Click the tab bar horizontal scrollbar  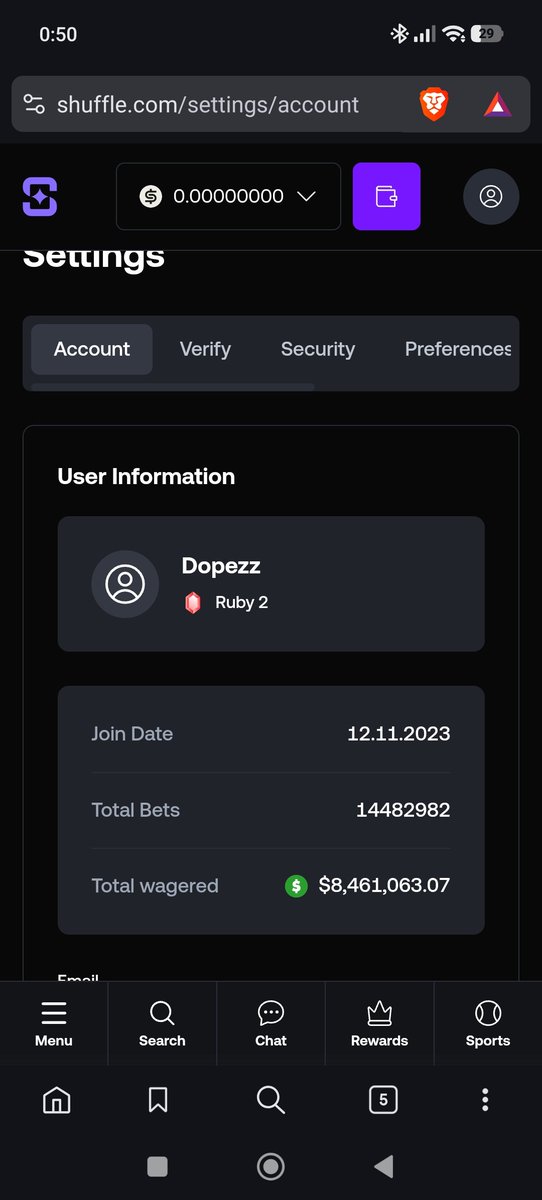[x=173, y=386]
